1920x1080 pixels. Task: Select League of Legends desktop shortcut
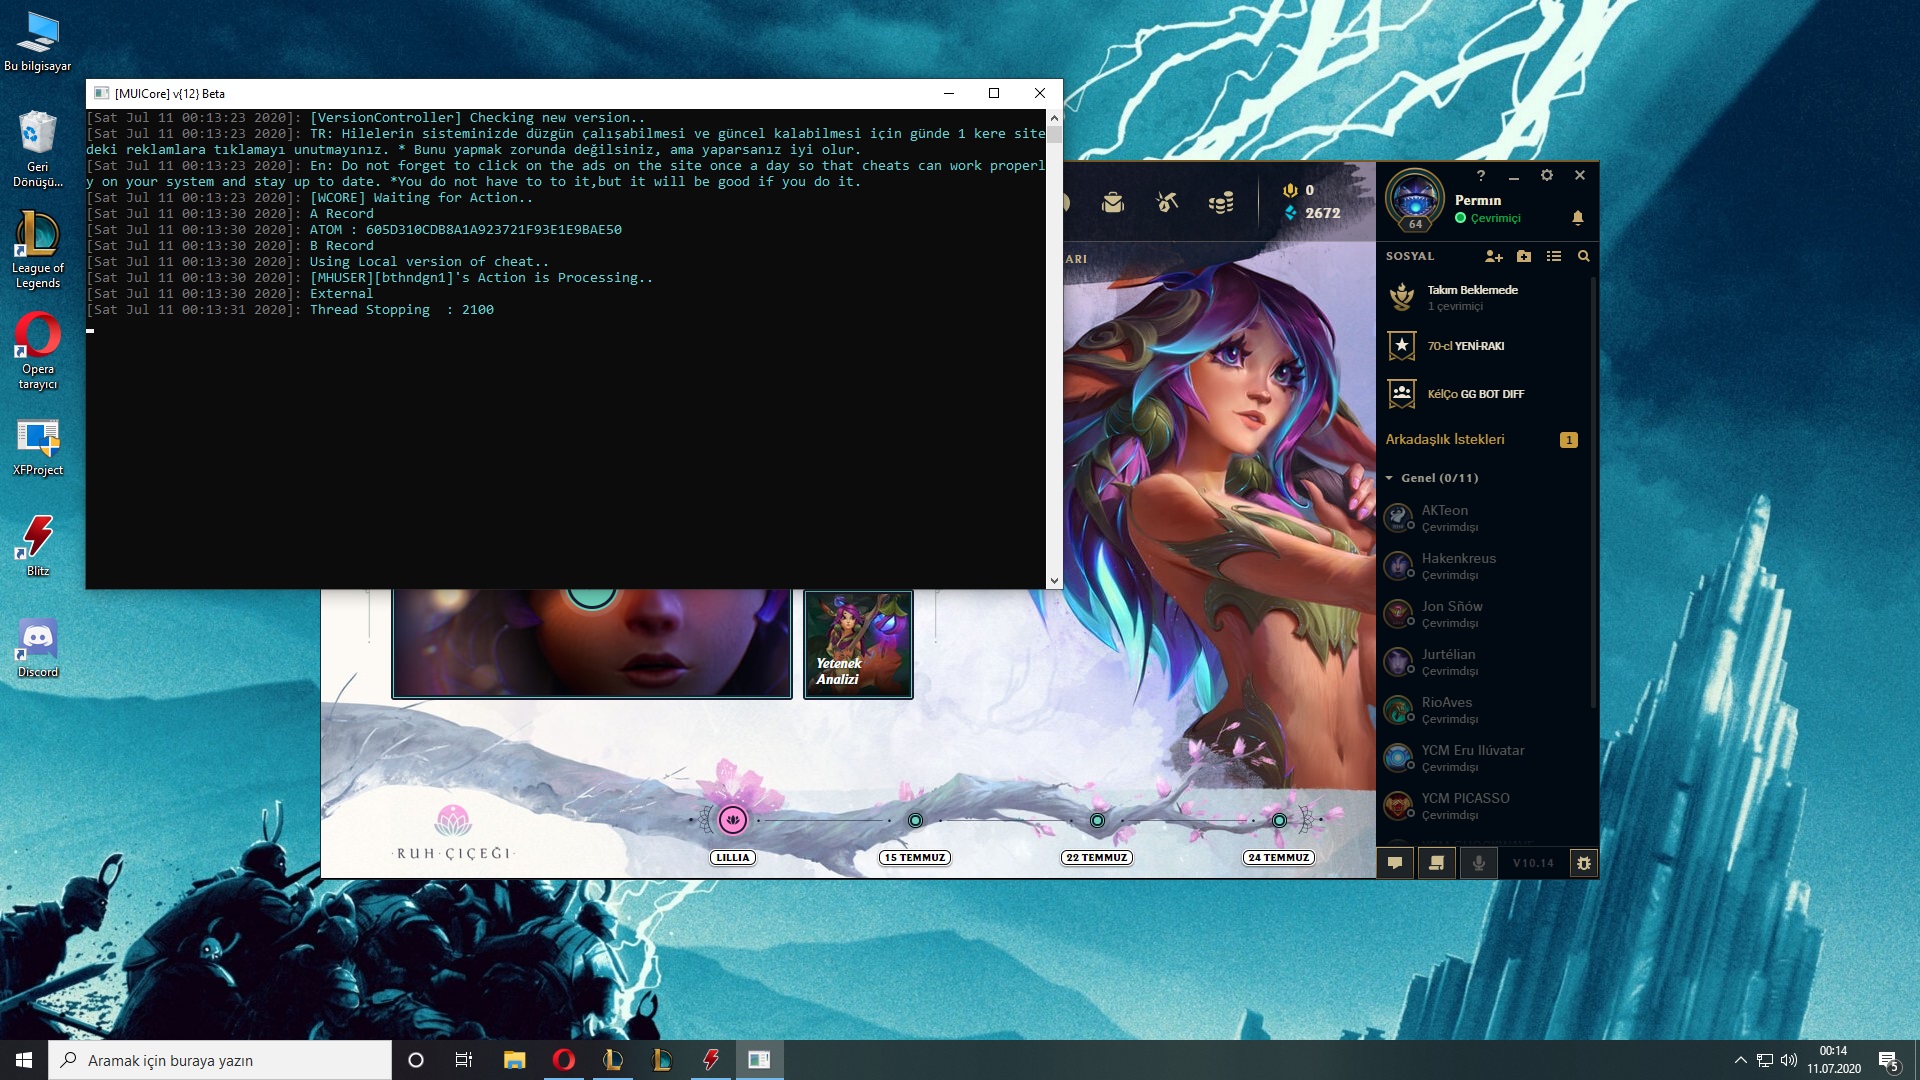(38, 250)
